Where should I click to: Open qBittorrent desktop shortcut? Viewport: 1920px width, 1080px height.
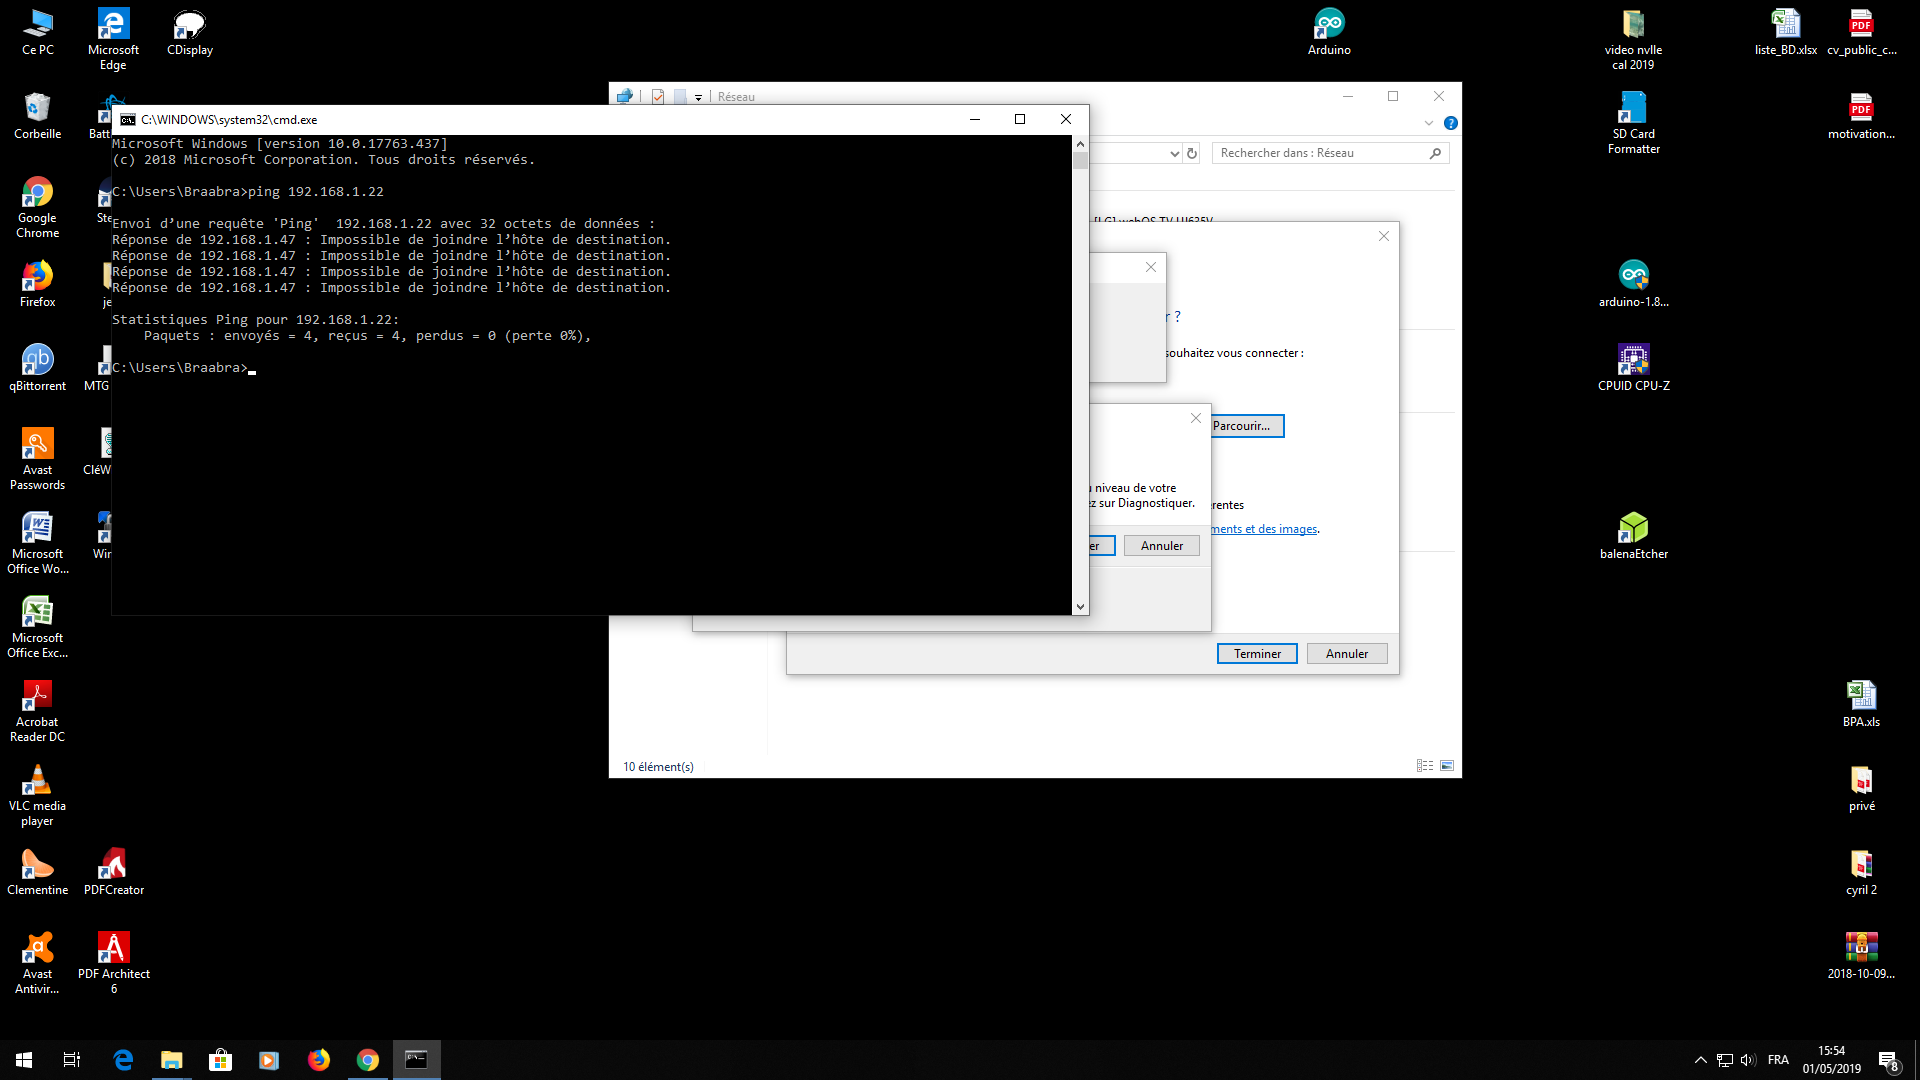[x=38, y=368]
